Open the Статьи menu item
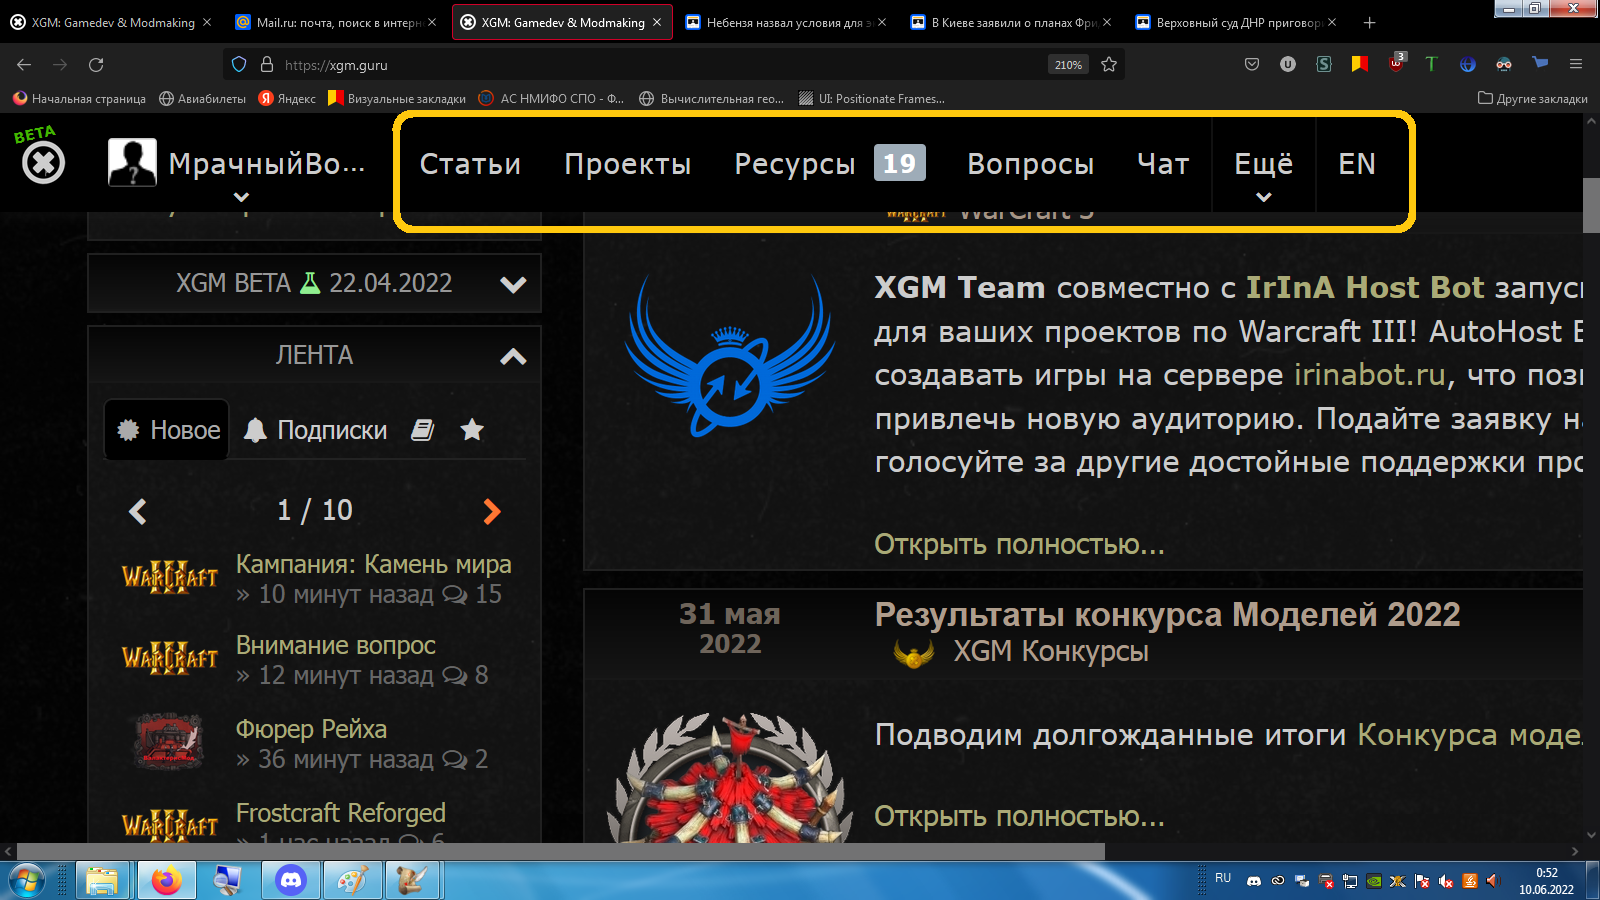1600x900 pixels. tap(470, 164)
